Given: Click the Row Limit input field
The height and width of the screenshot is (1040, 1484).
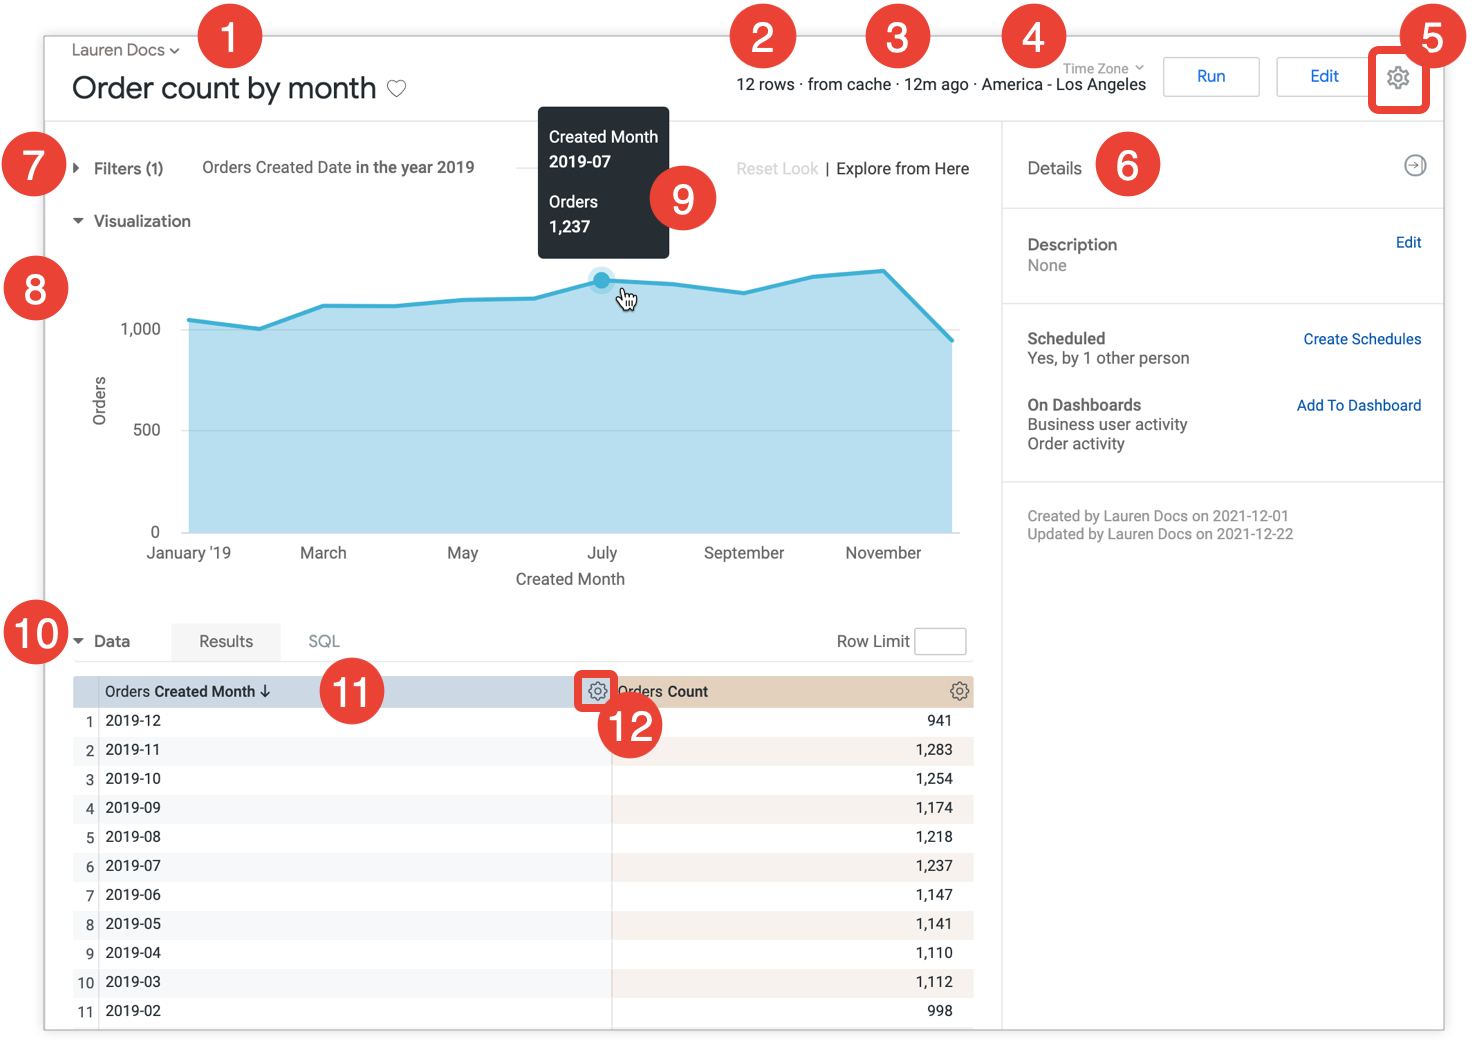Looking at the screenshot, I should 939,641.
